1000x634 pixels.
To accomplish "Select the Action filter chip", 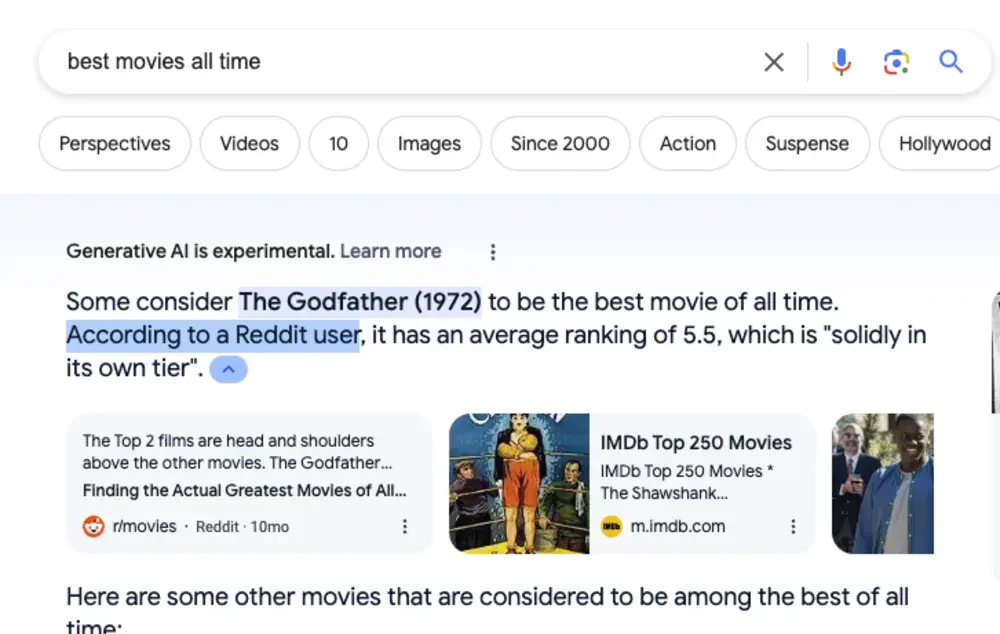I will pyautogui.click(x=688, y=144).
